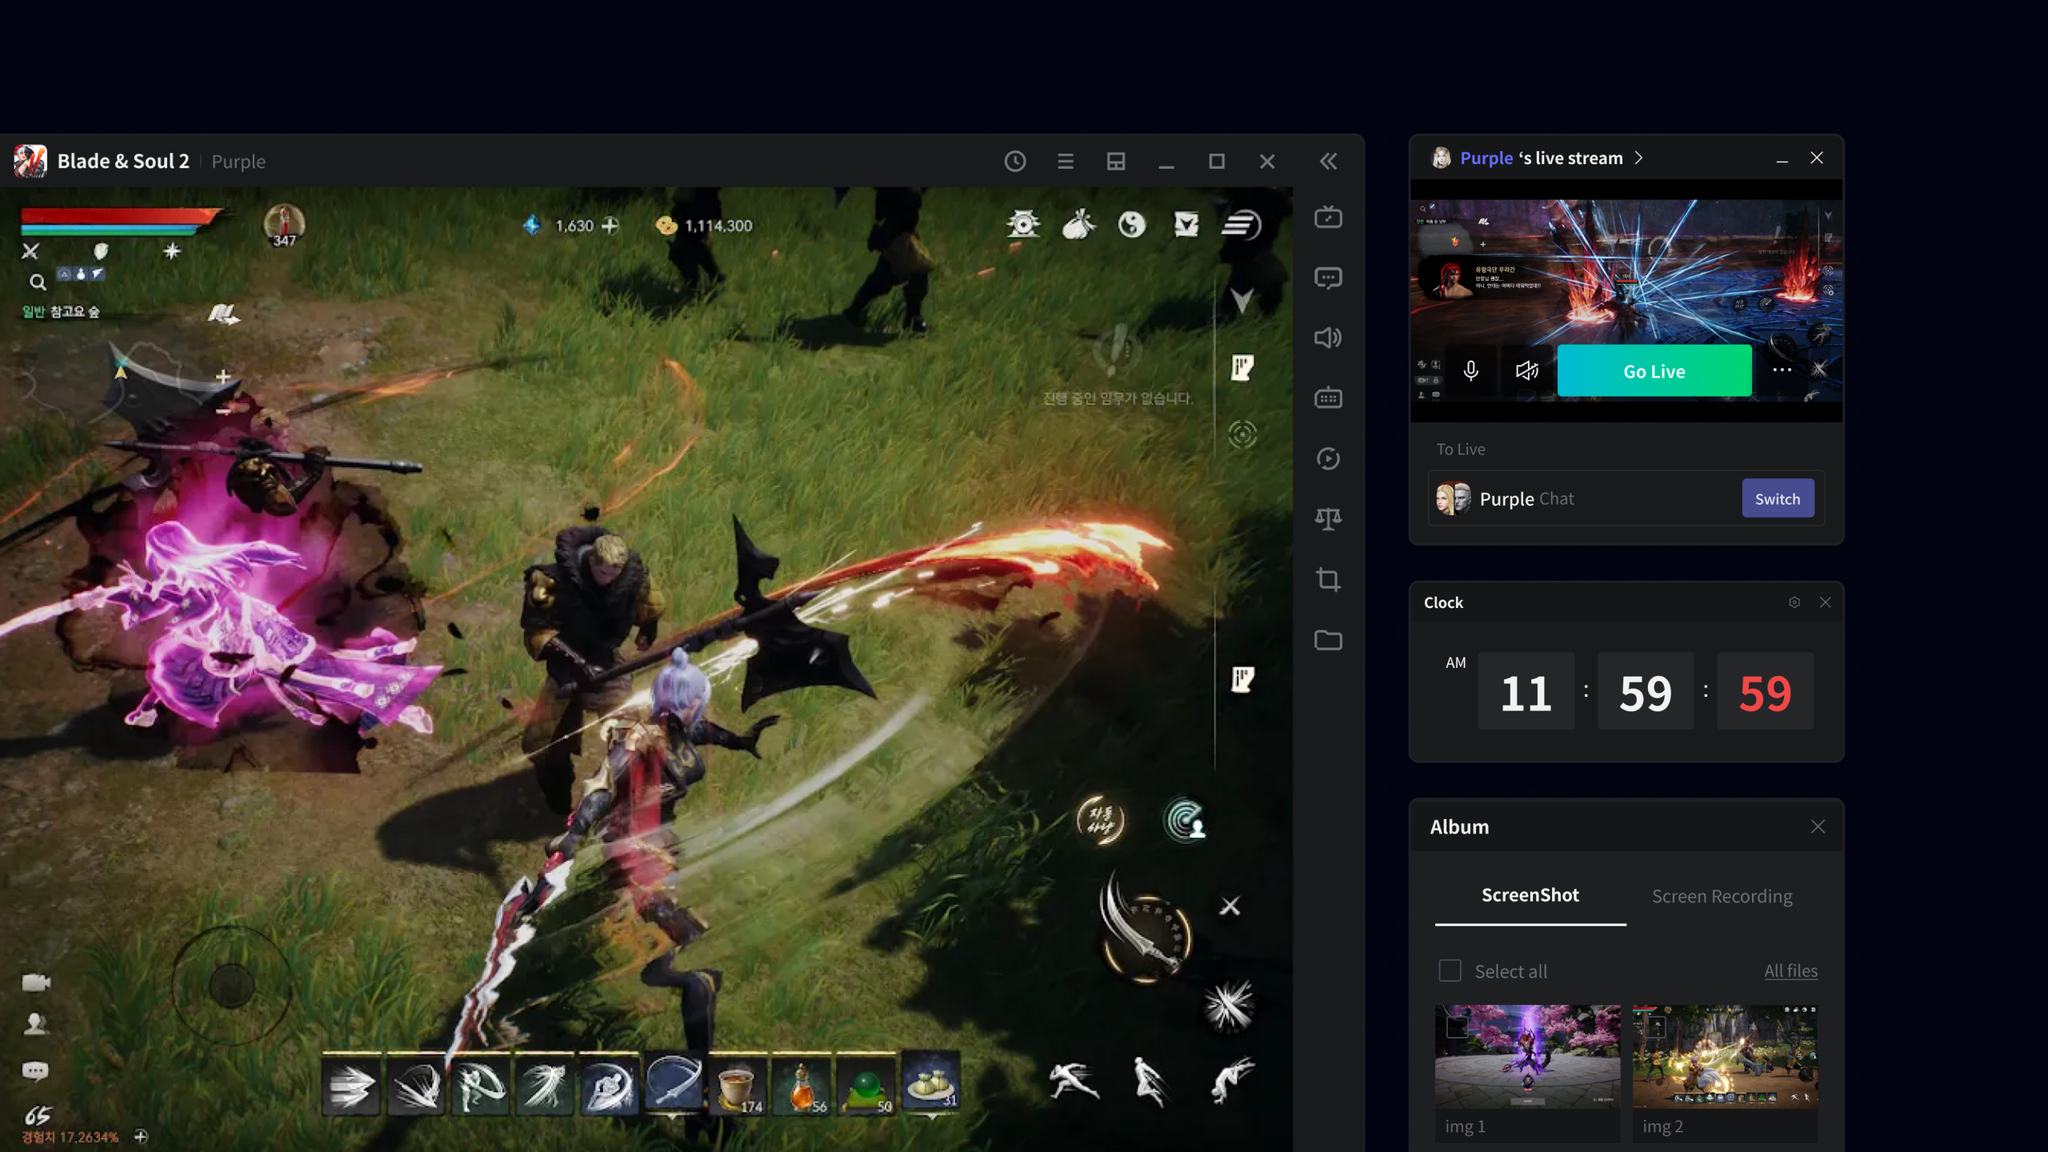Click the keyboard mapping sidebar icon
The height and width of the screenshot is (1152, 2048).
[x=1328, y=398]
